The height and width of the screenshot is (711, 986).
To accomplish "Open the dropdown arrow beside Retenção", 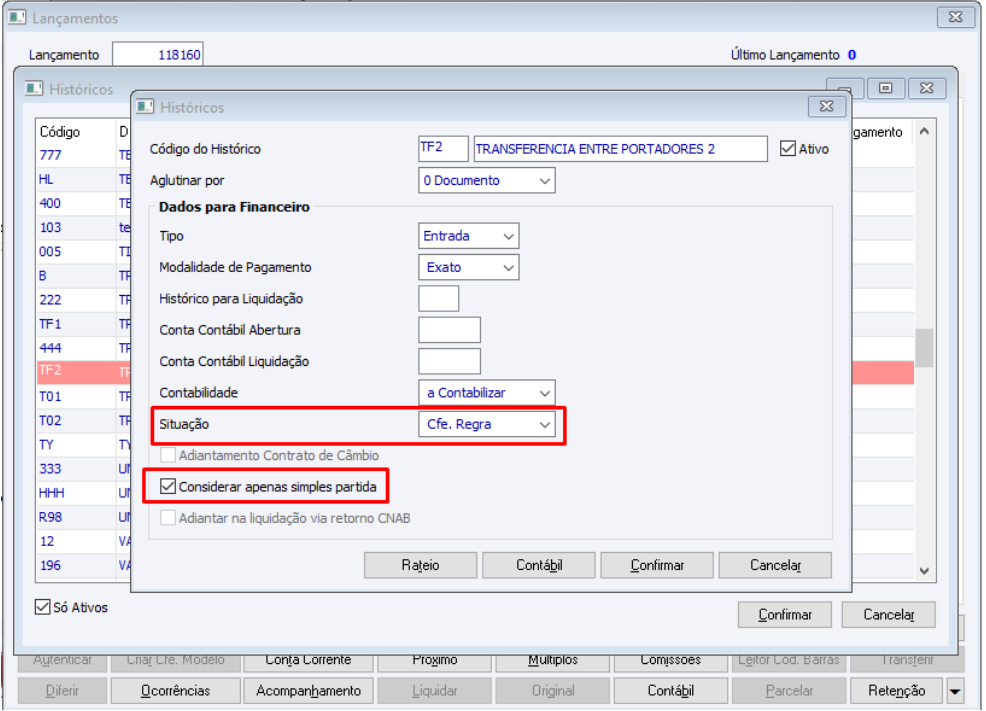I will click(x=955, y=691).
